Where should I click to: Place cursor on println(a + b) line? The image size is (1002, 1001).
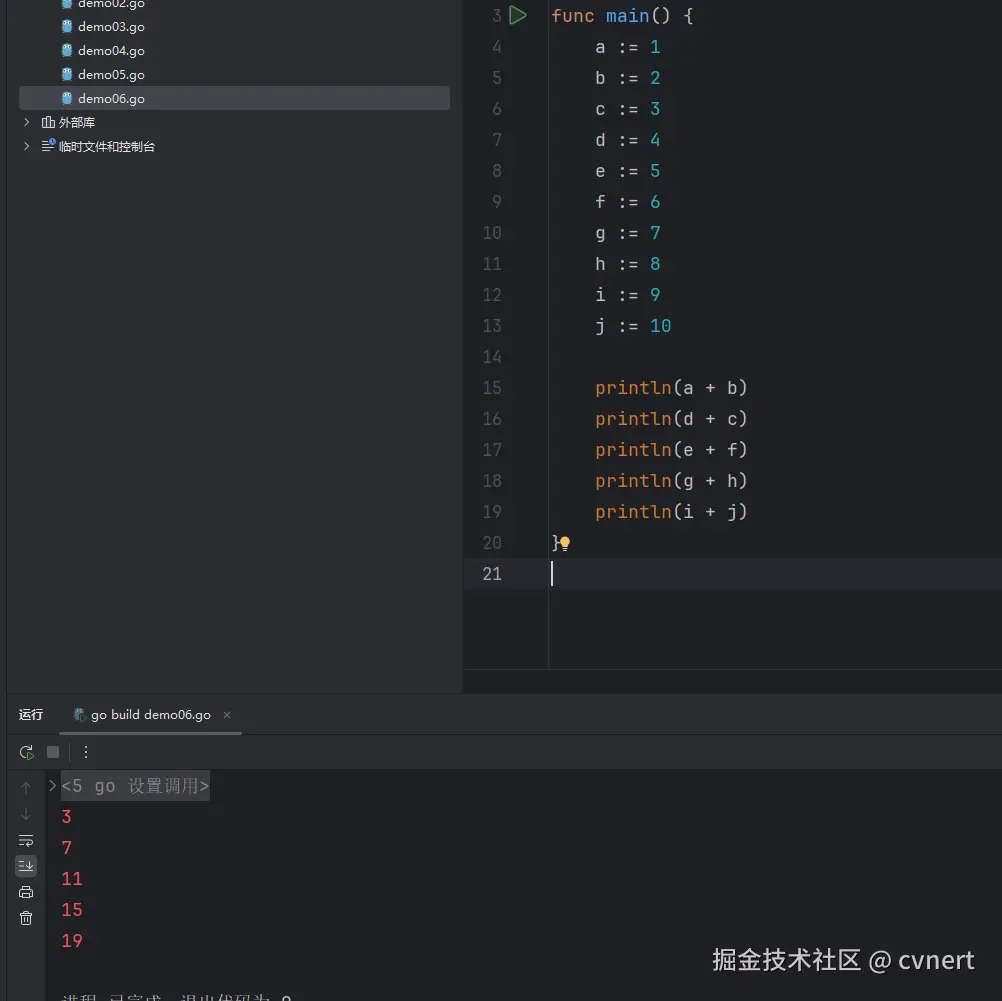tap(670, 388)
